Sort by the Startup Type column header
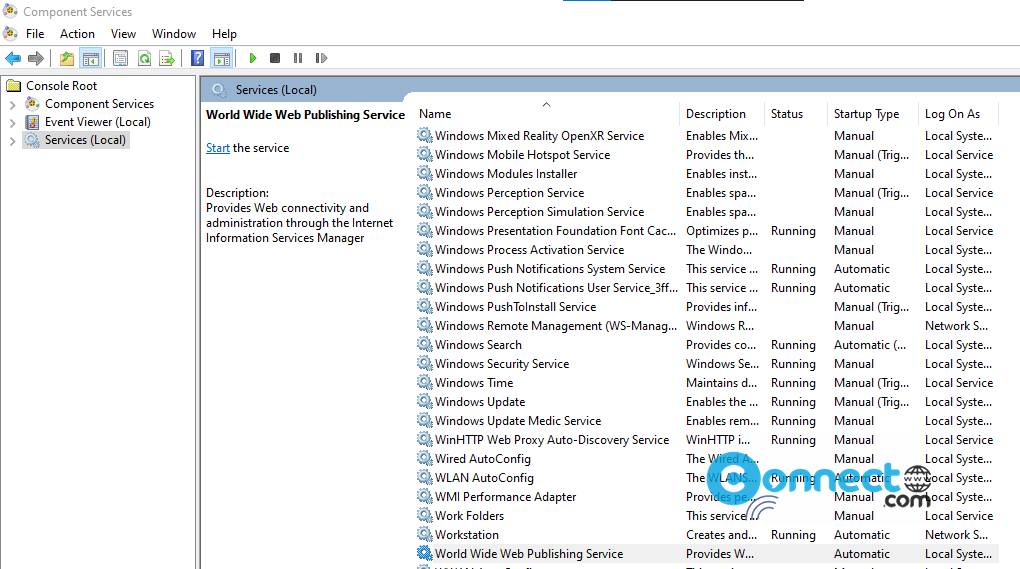1020x569 pixels. click(874, 114)
